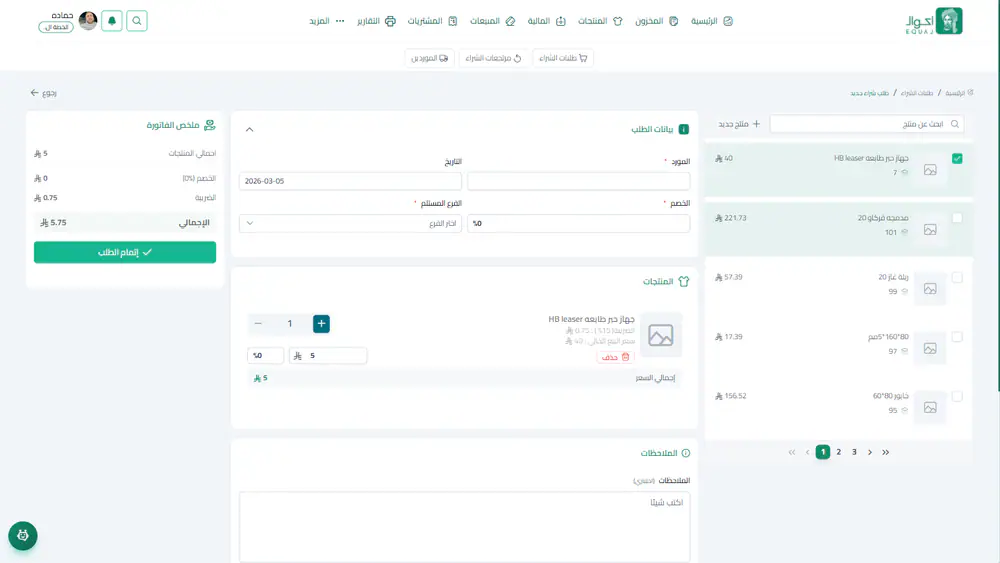Click the quantity value field
The image size is (1000, 563).
[290, 324]
